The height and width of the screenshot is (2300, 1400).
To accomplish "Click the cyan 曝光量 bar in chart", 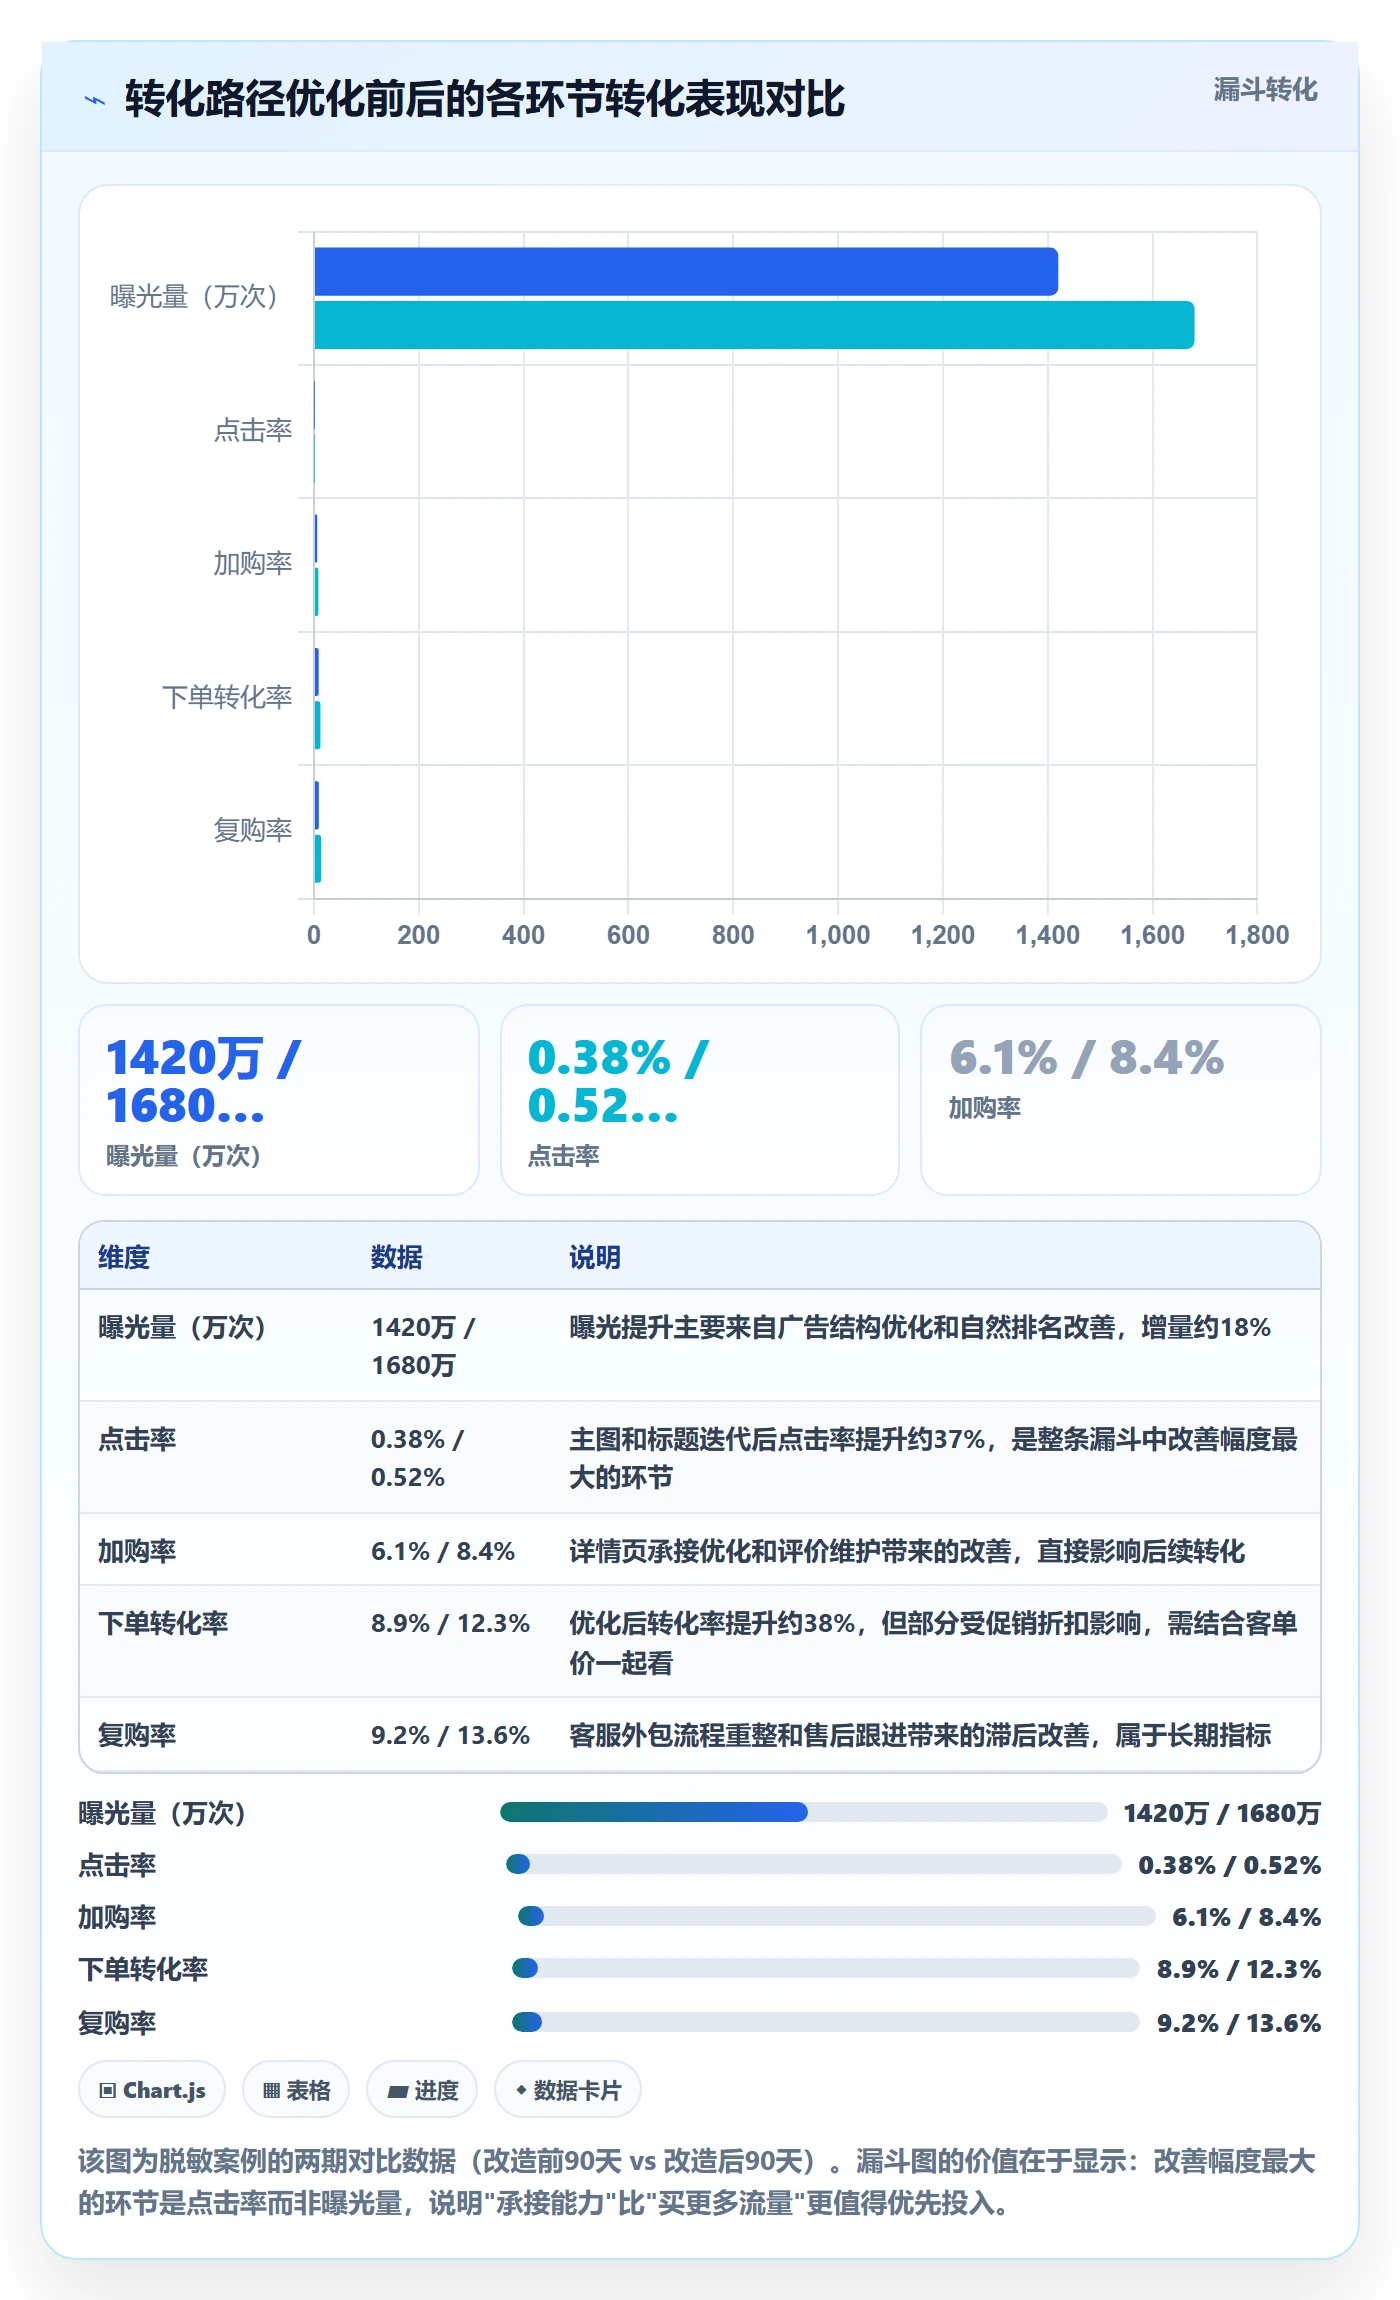I will pos(754,325).
